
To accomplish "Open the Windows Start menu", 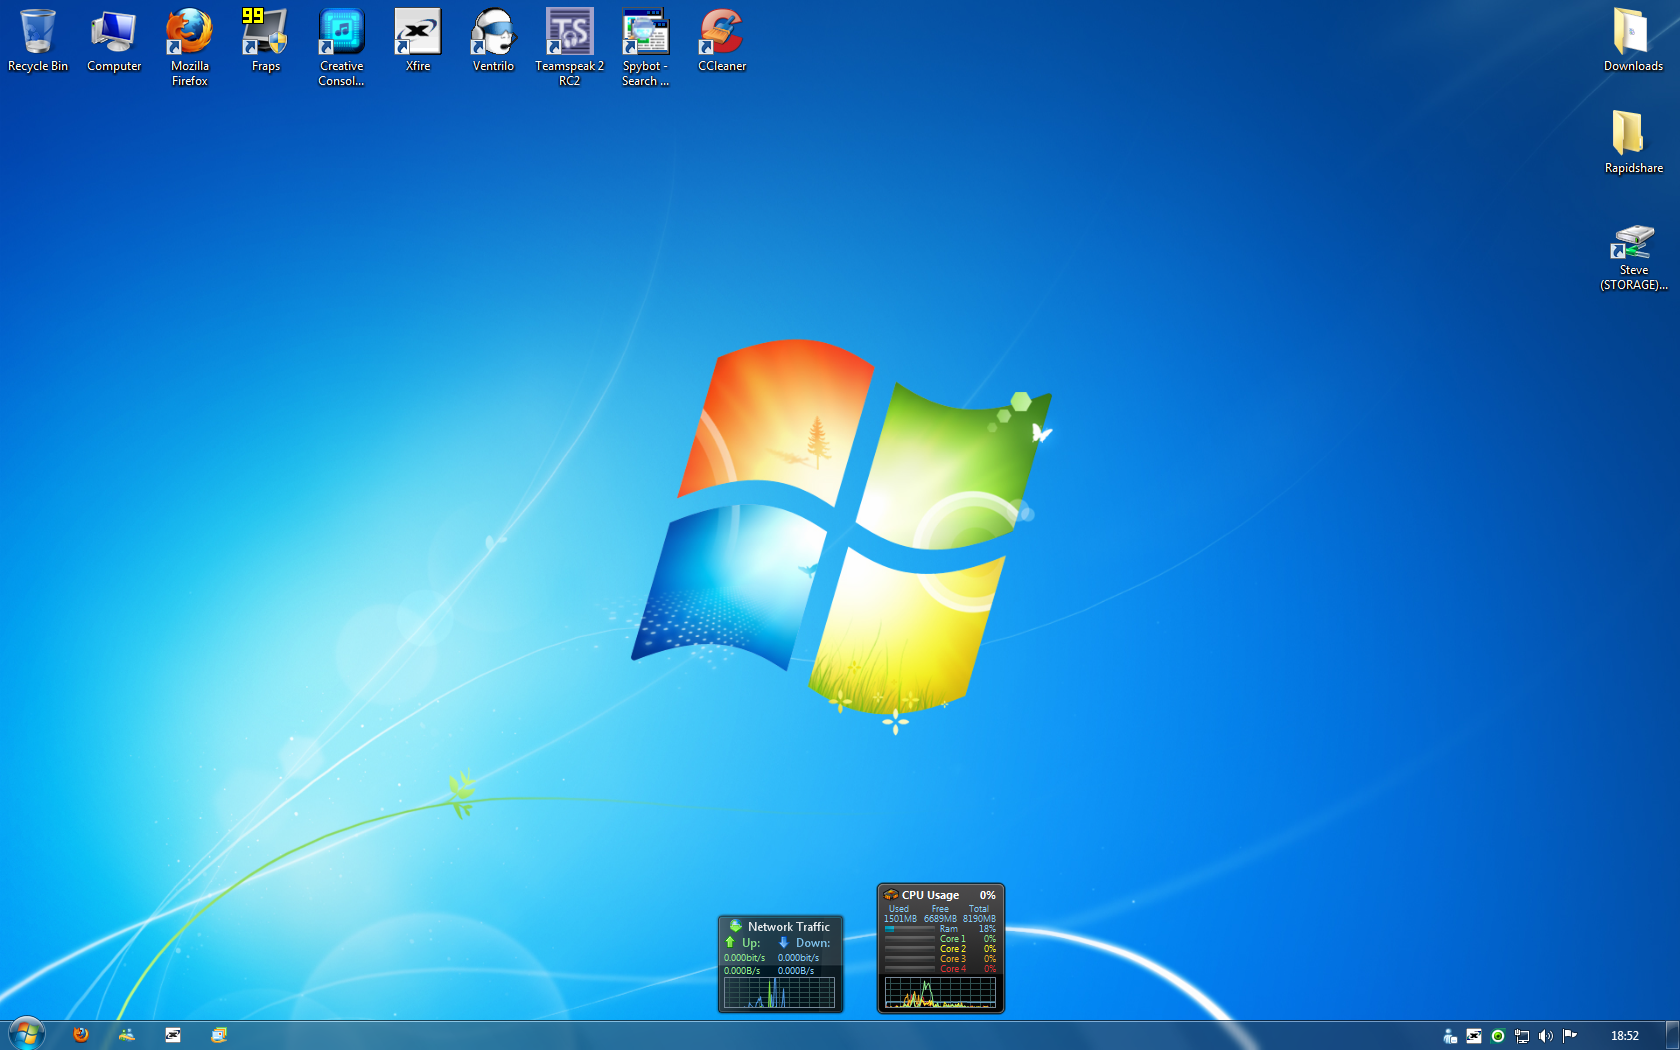I will [27, 1034].
